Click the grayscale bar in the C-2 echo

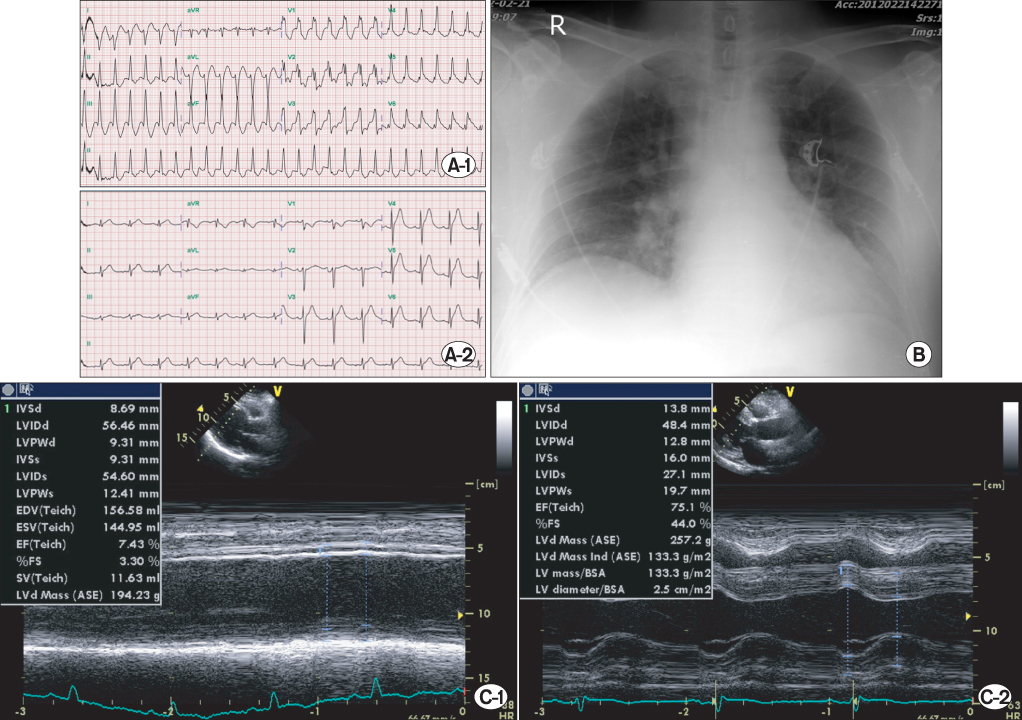click(1010, 432)
